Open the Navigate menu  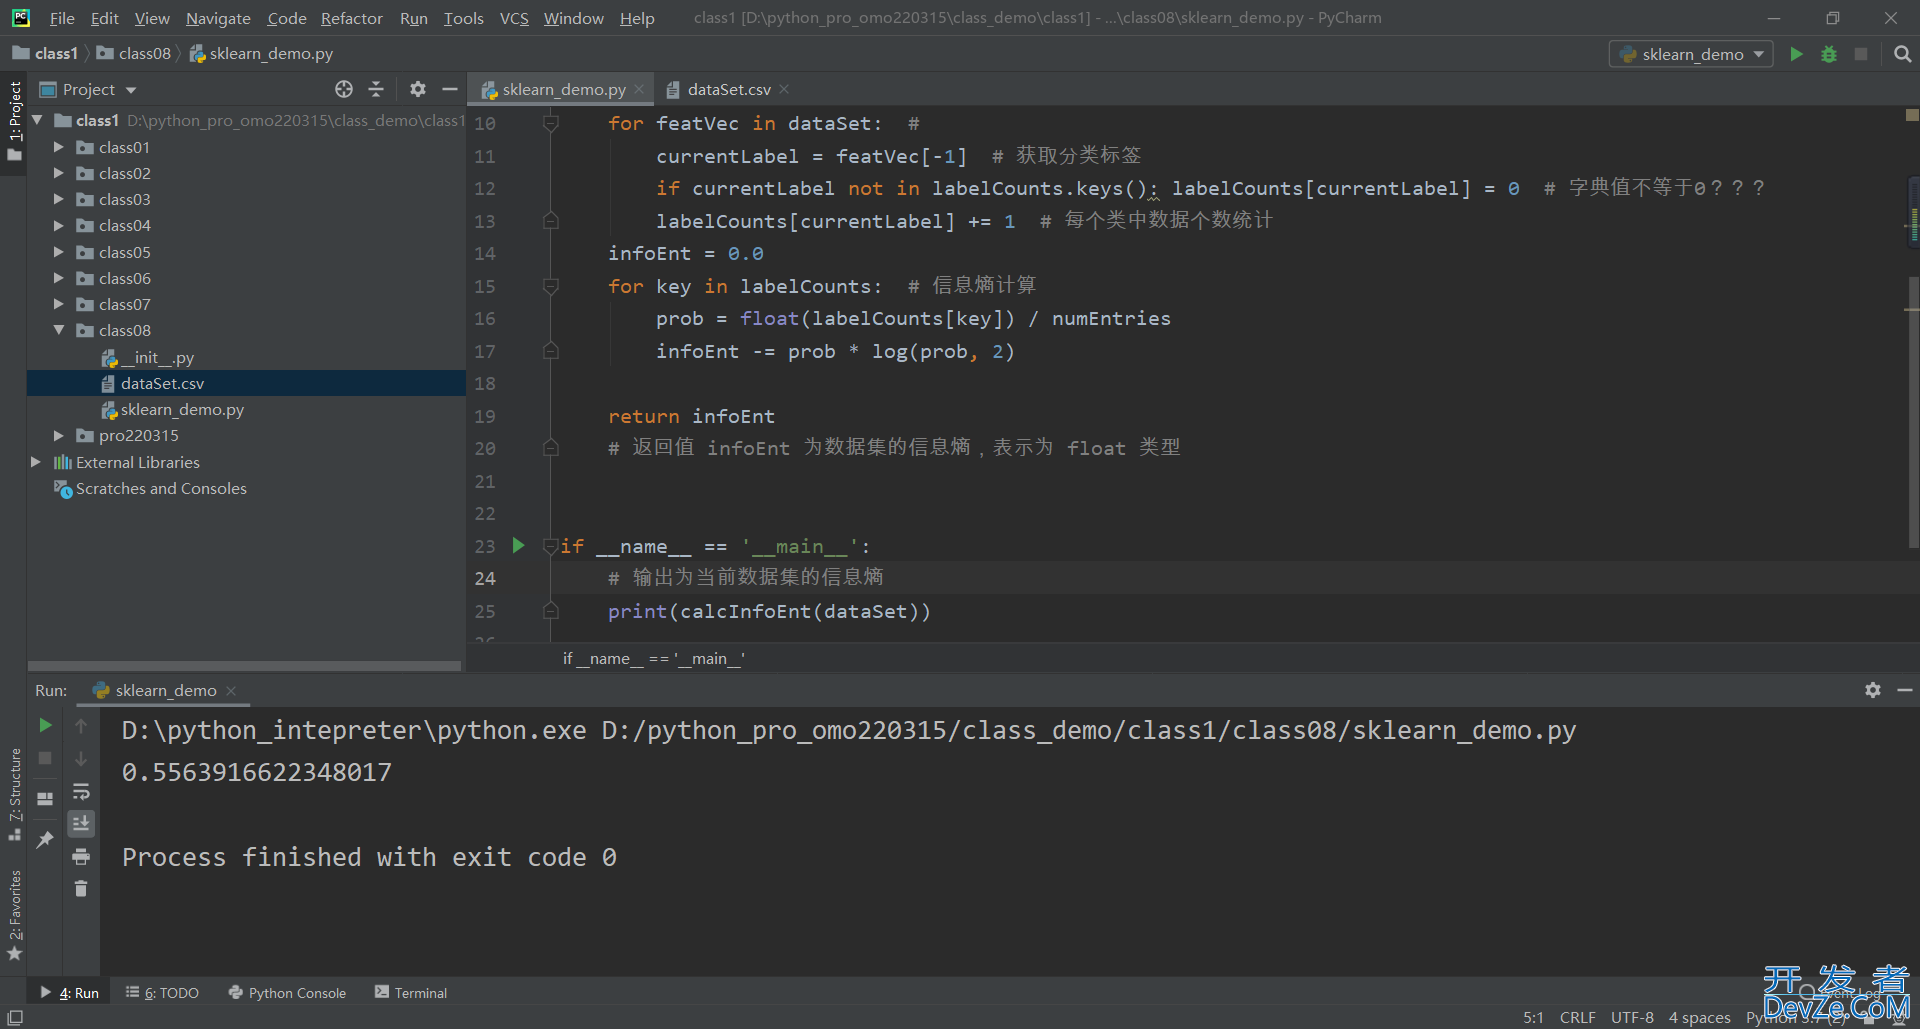point(218,18)
